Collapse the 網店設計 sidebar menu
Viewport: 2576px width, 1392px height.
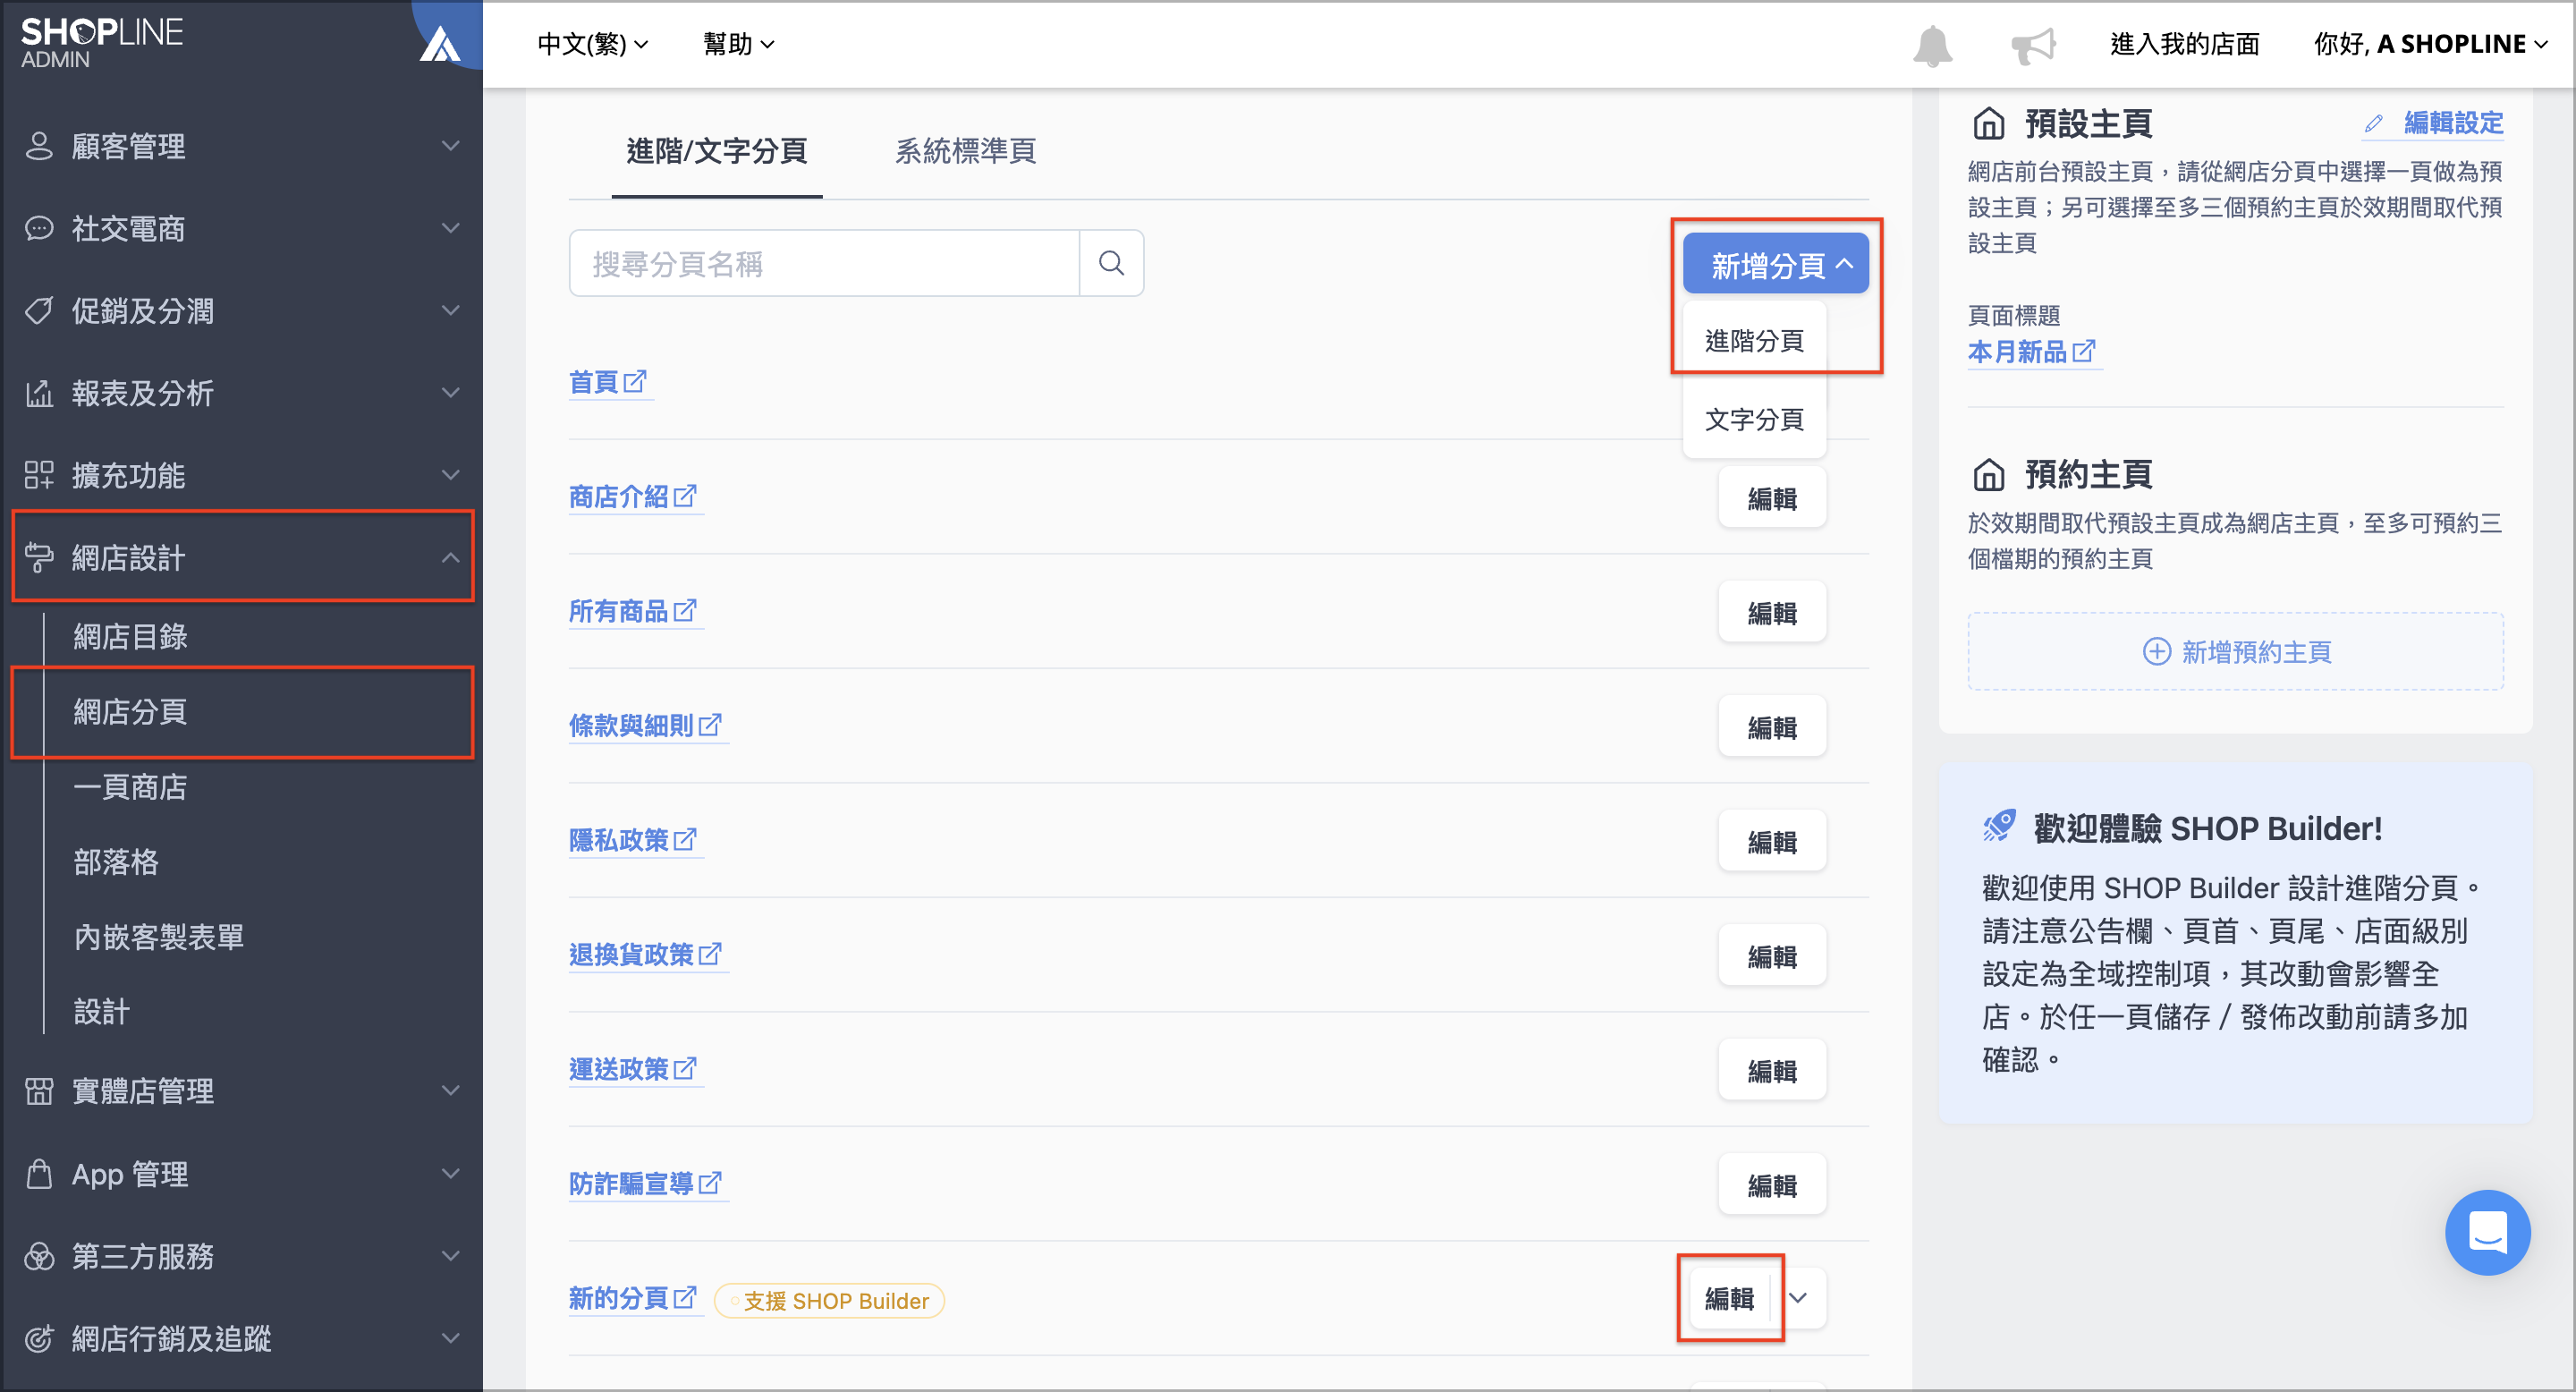click(x=451, y=557)
